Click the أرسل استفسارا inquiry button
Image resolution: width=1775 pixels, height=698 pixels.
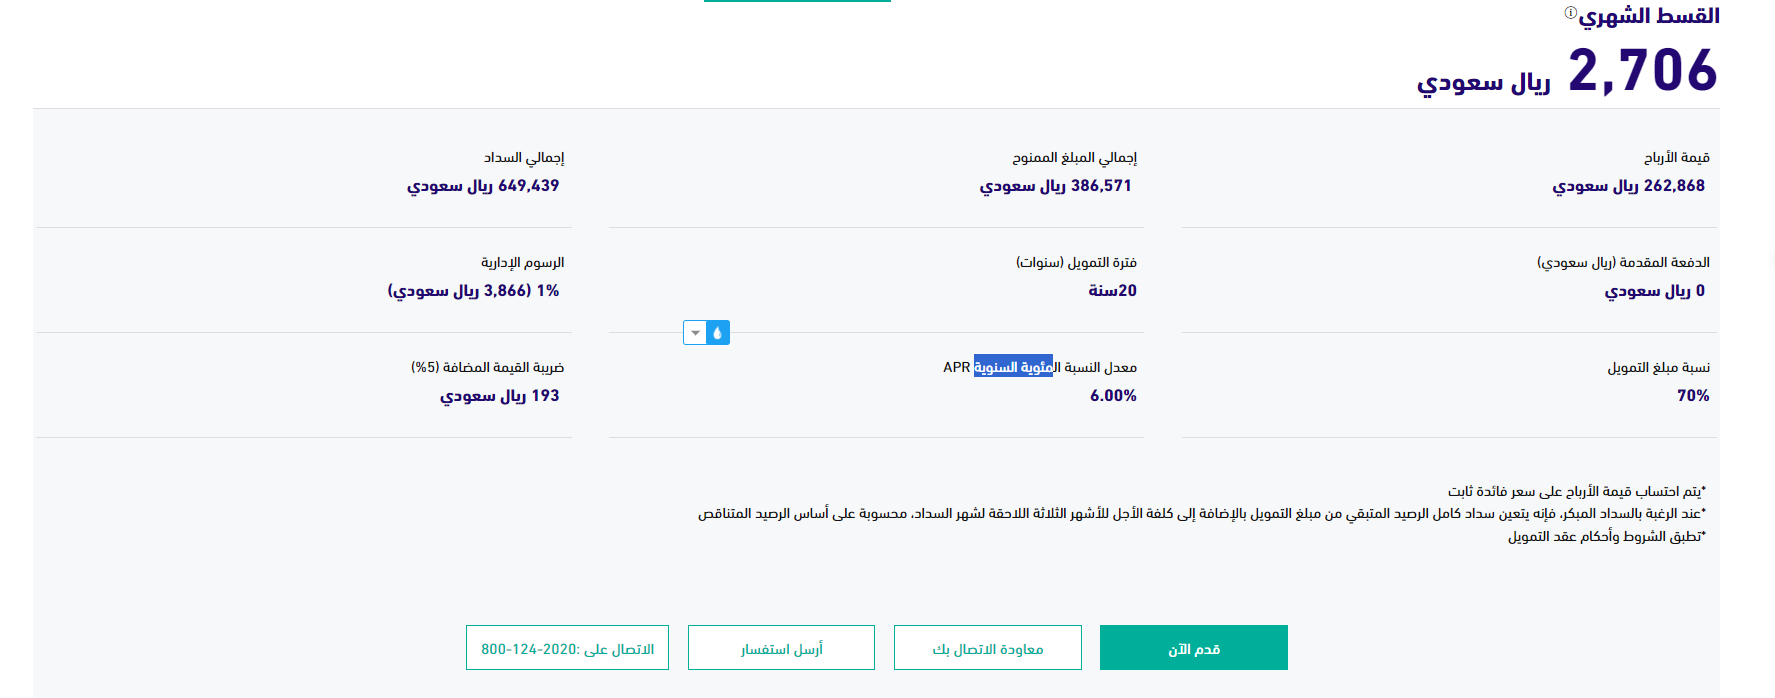click(781, 648)
